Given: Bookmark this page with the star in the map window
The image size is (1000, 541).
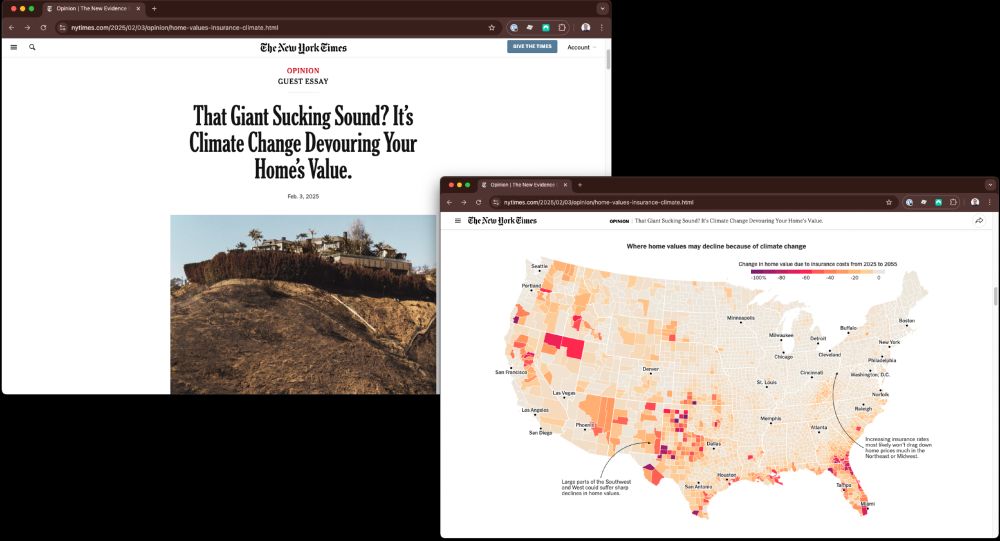Looking at the screenshot, I should pos(888,202).
